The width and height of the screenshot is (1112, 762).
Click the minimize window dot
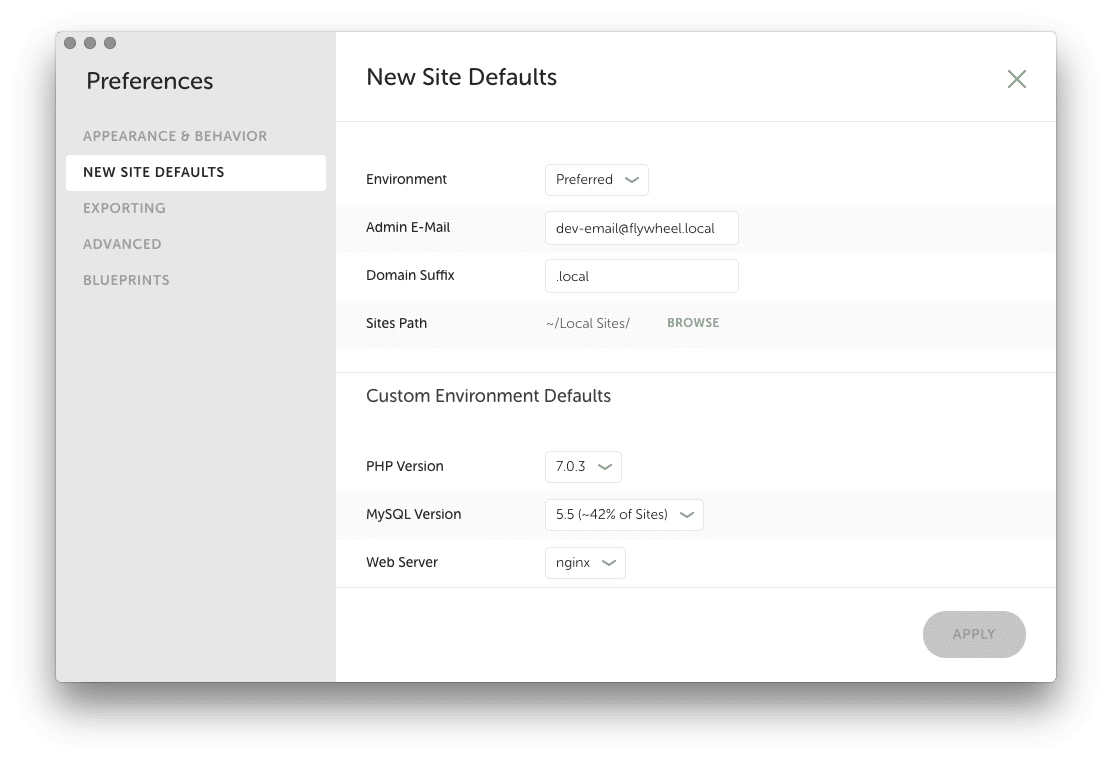pyautogui.click(x=90, y=43)
